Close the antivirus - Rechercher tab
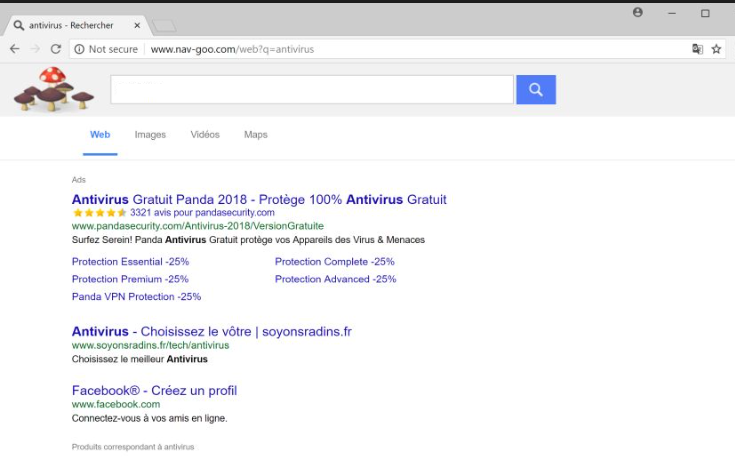Viewport: 735px width, 457px height. (138, 25)
